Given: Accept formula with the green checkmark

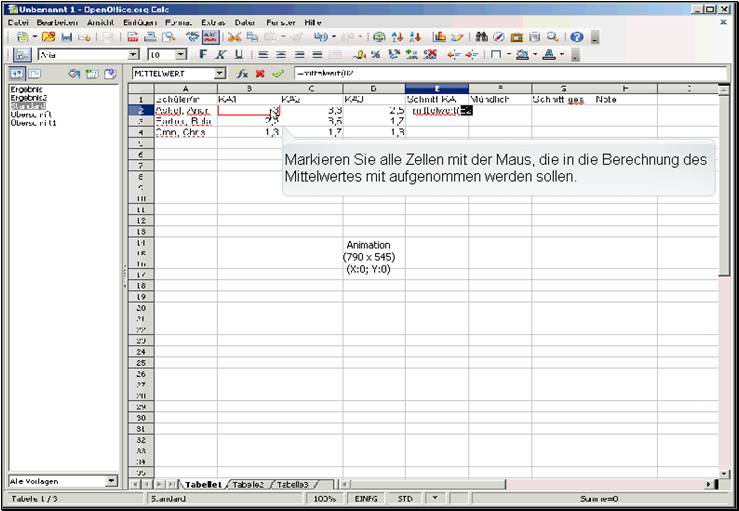Looking at the screenshot, I should pyautogui.click(x=276, y=74).
